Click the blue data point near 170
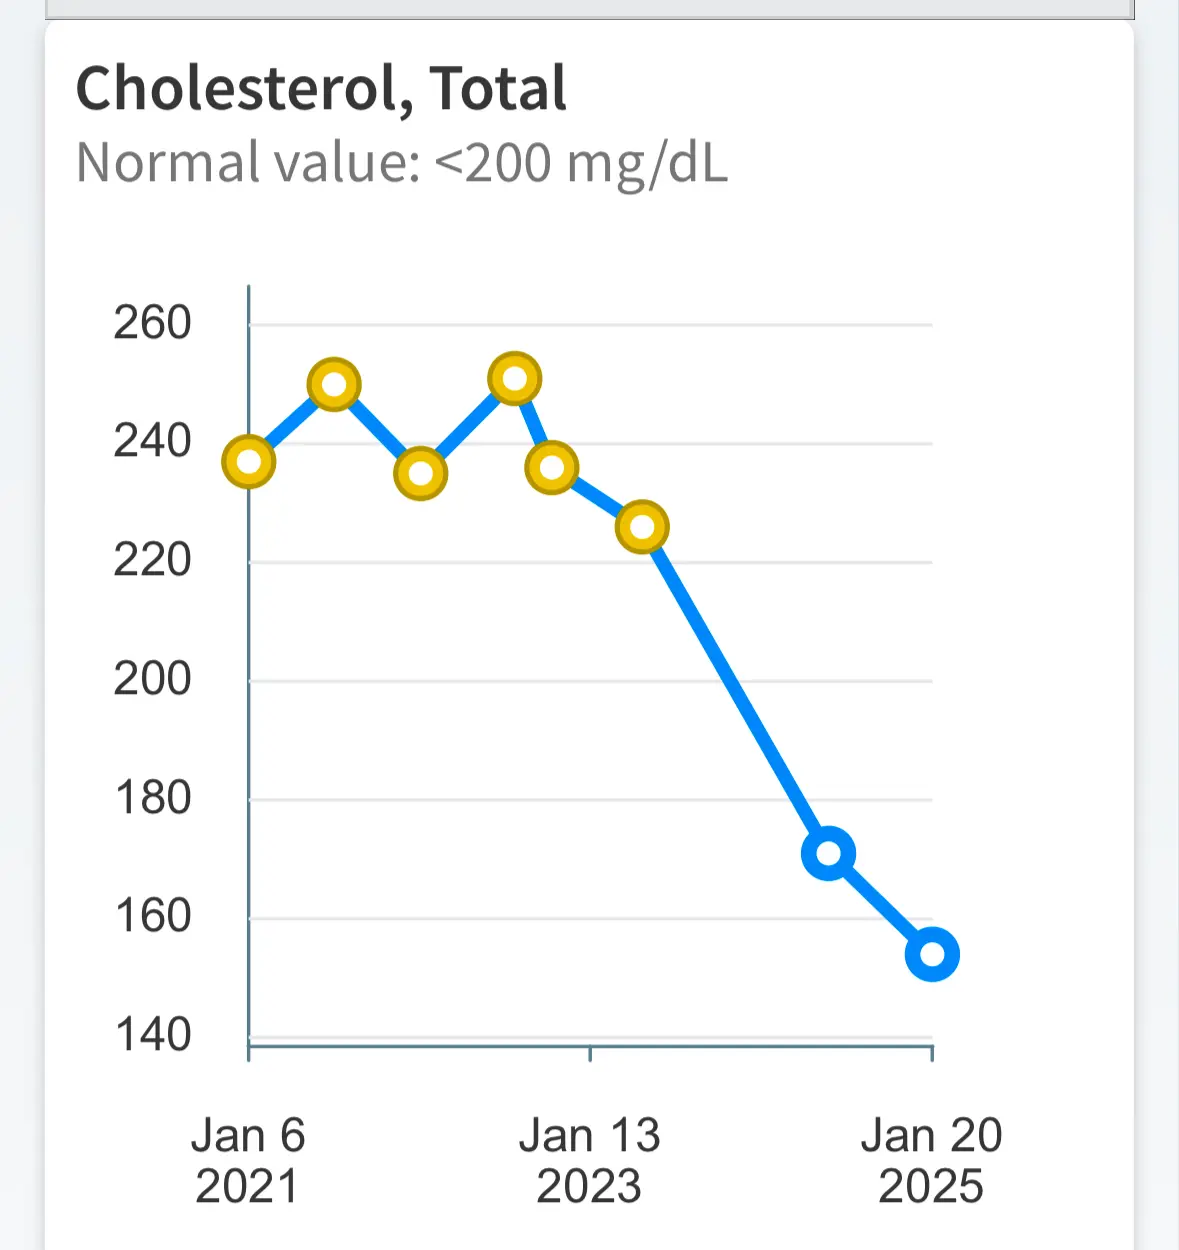The width and height of the screenshot is (1179, 1250). click(829, 854)
